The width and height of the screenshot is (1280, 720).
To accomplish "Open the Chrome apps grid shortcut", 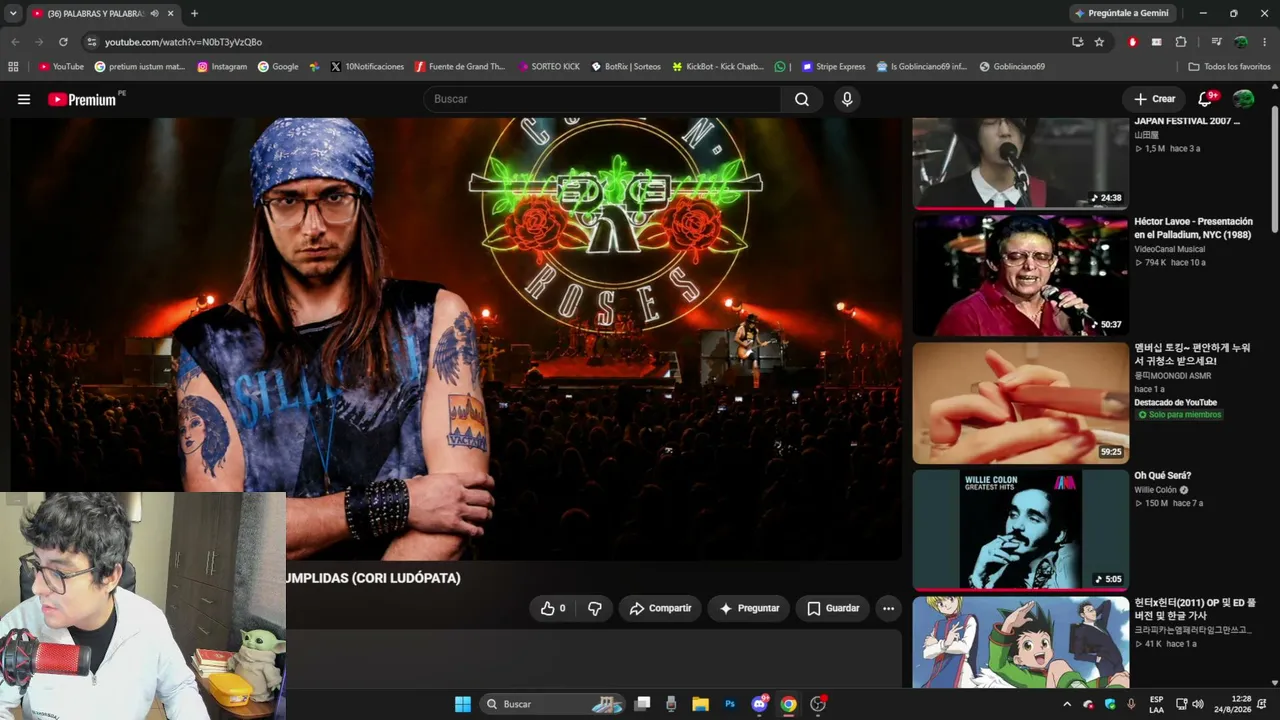I will click(x=13, y=67).
